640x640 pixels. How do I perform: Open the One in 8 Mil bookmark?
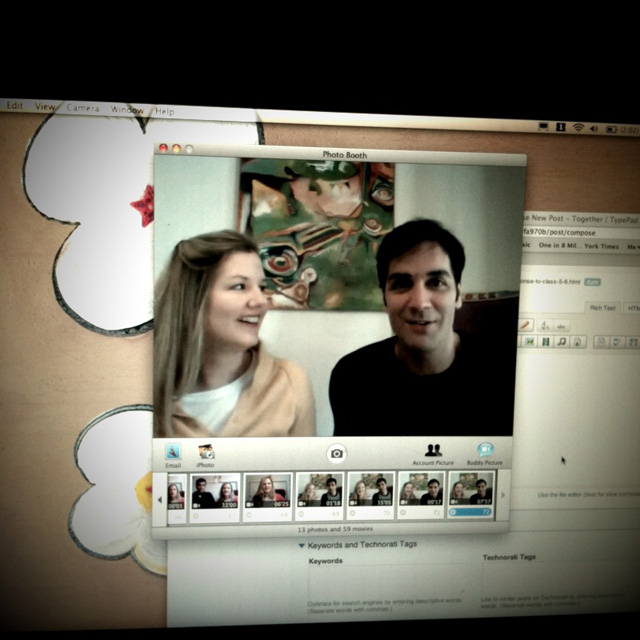click(x=558, y=245)
